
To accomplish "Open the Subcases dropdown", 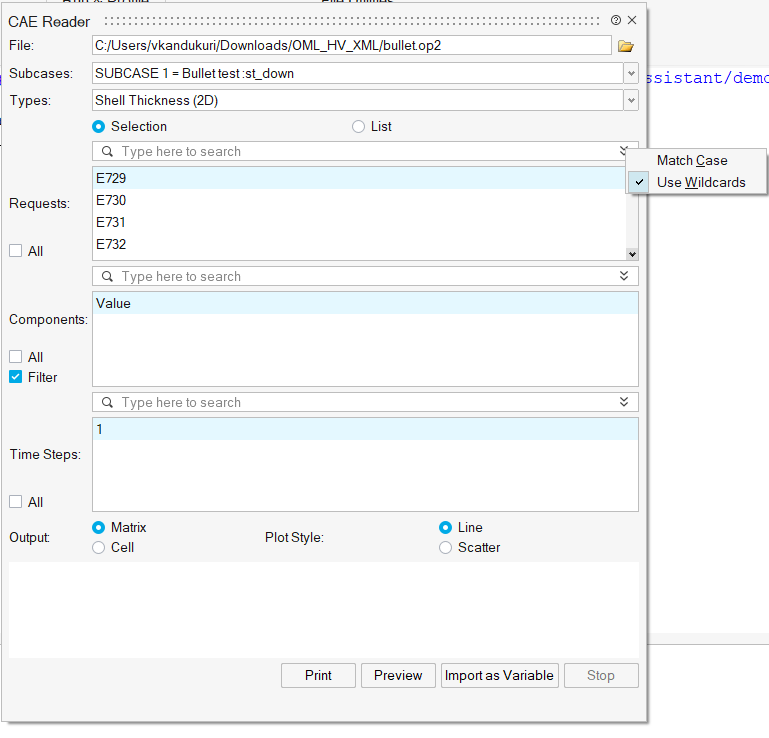I will (630, 73).
